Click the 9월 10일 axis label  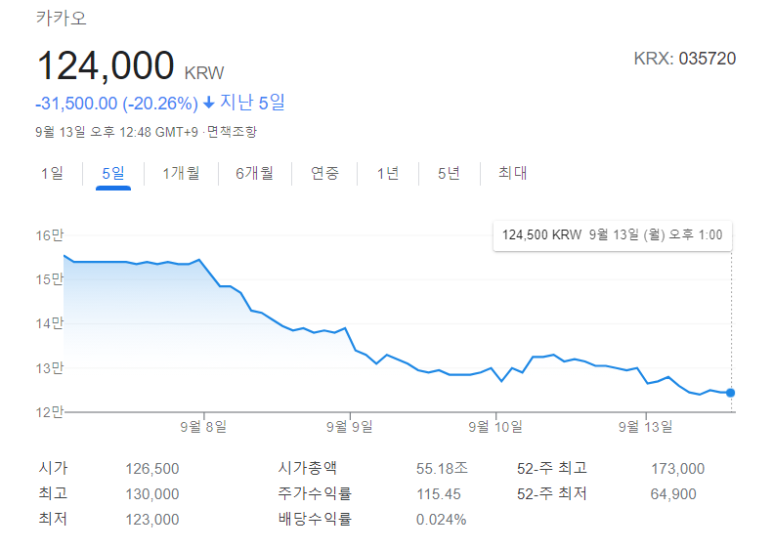click(495, 426)
